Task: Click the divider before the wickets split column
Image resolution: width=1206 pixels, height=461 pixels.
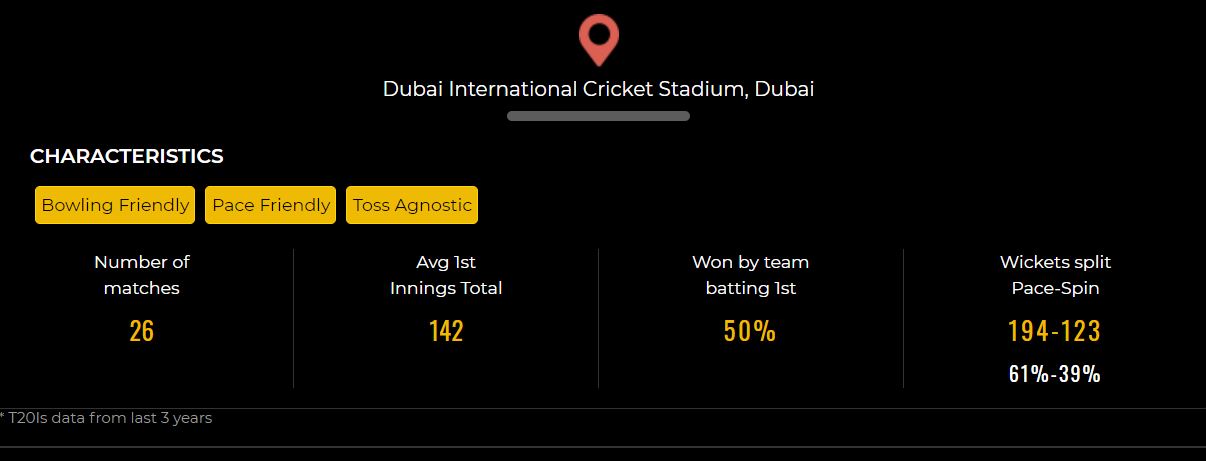Action: click(x=903, y=318)
